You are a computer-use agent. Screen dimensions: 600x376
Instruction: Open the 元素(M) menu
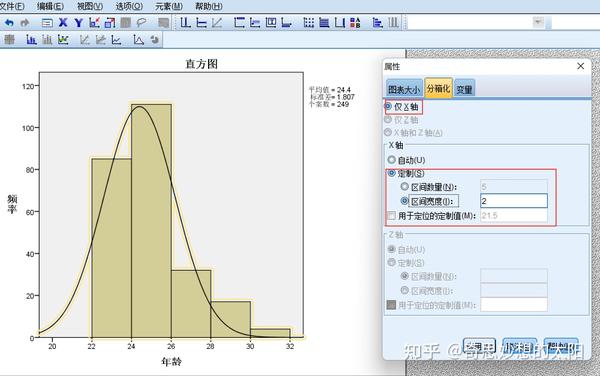point(169,6)
